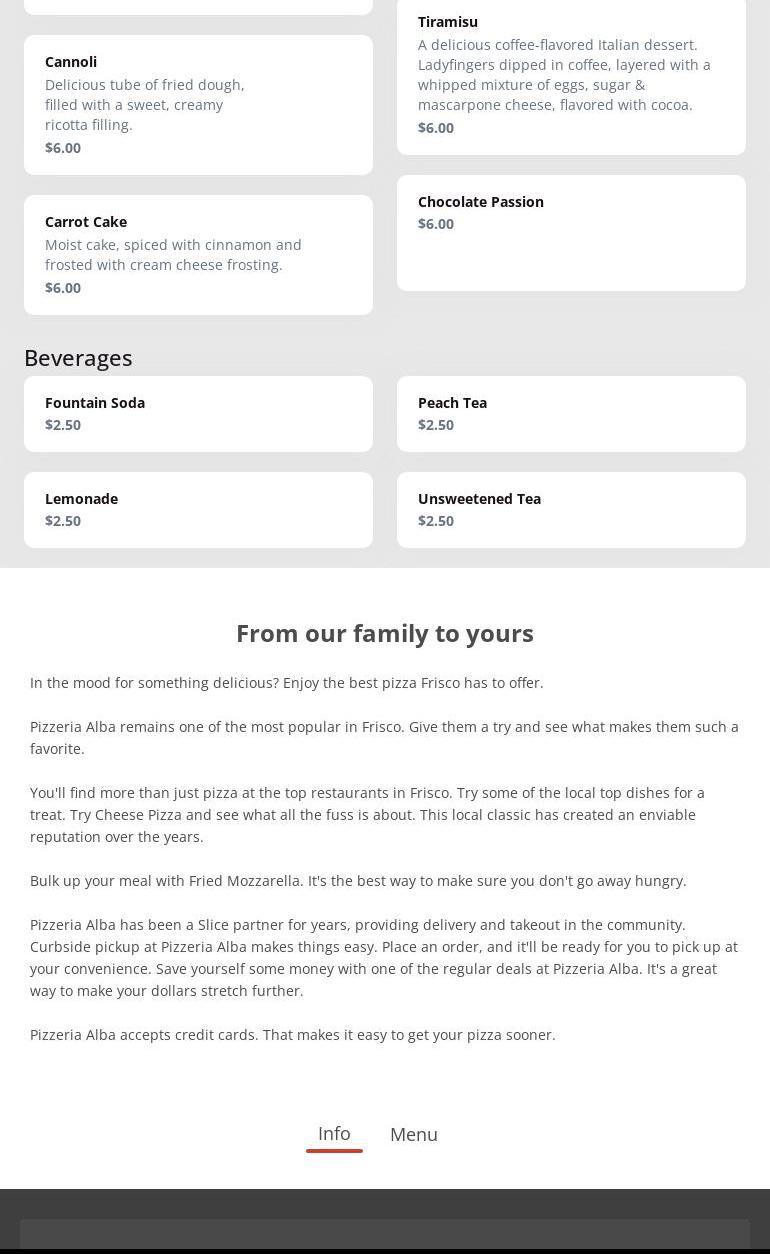
Task: Switch to the Info tab
Action: pos(334,1134)
